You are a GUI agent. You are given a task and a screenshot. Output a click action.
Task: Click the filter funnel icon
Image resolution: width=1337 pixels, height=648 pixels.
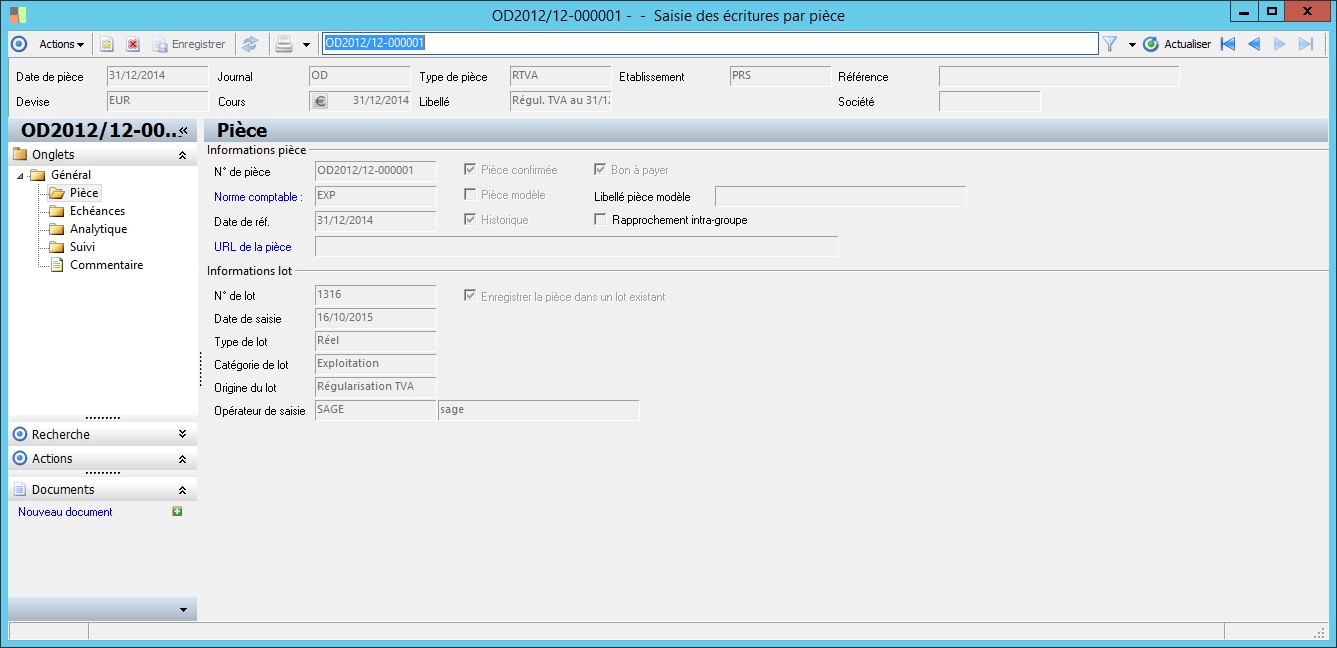click(1110, 44)
